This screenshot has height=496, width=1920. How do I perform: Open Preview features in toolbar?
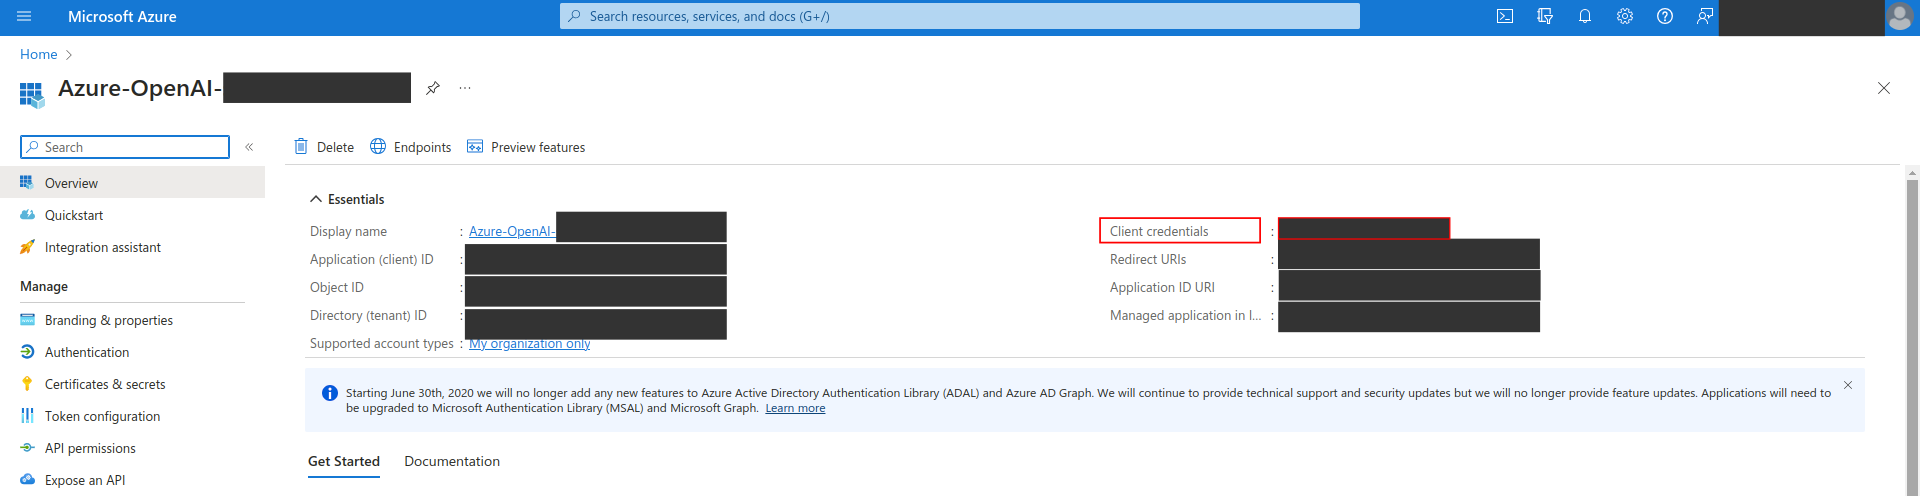coord(526,147)
